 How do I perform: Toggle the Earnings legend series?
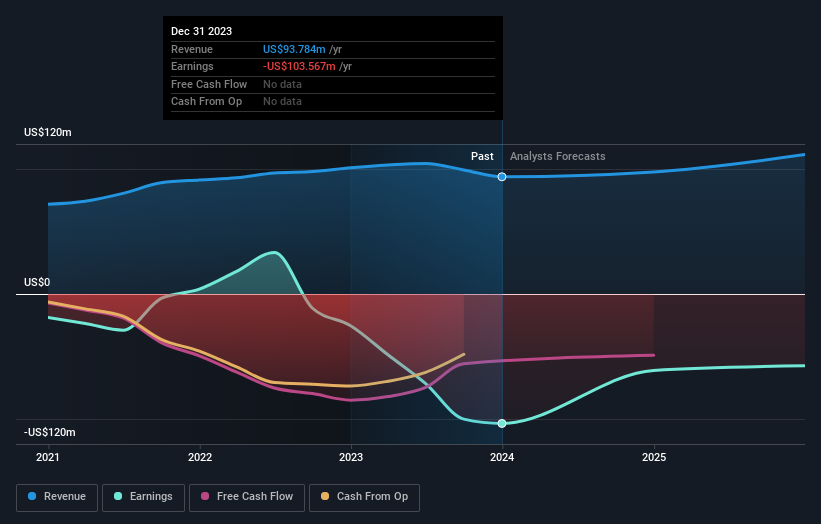pyautogui.click(x=143, y=497)
